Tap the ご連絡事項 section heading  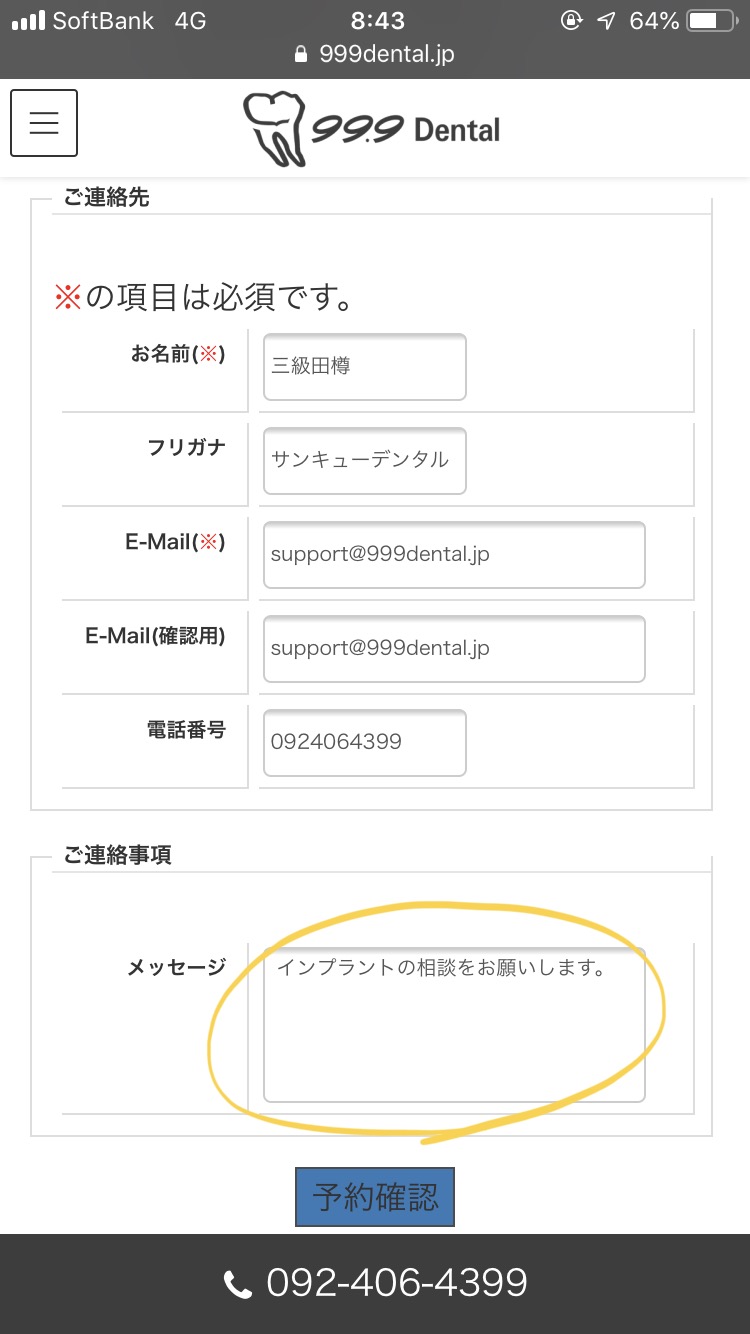coord(117,856)
